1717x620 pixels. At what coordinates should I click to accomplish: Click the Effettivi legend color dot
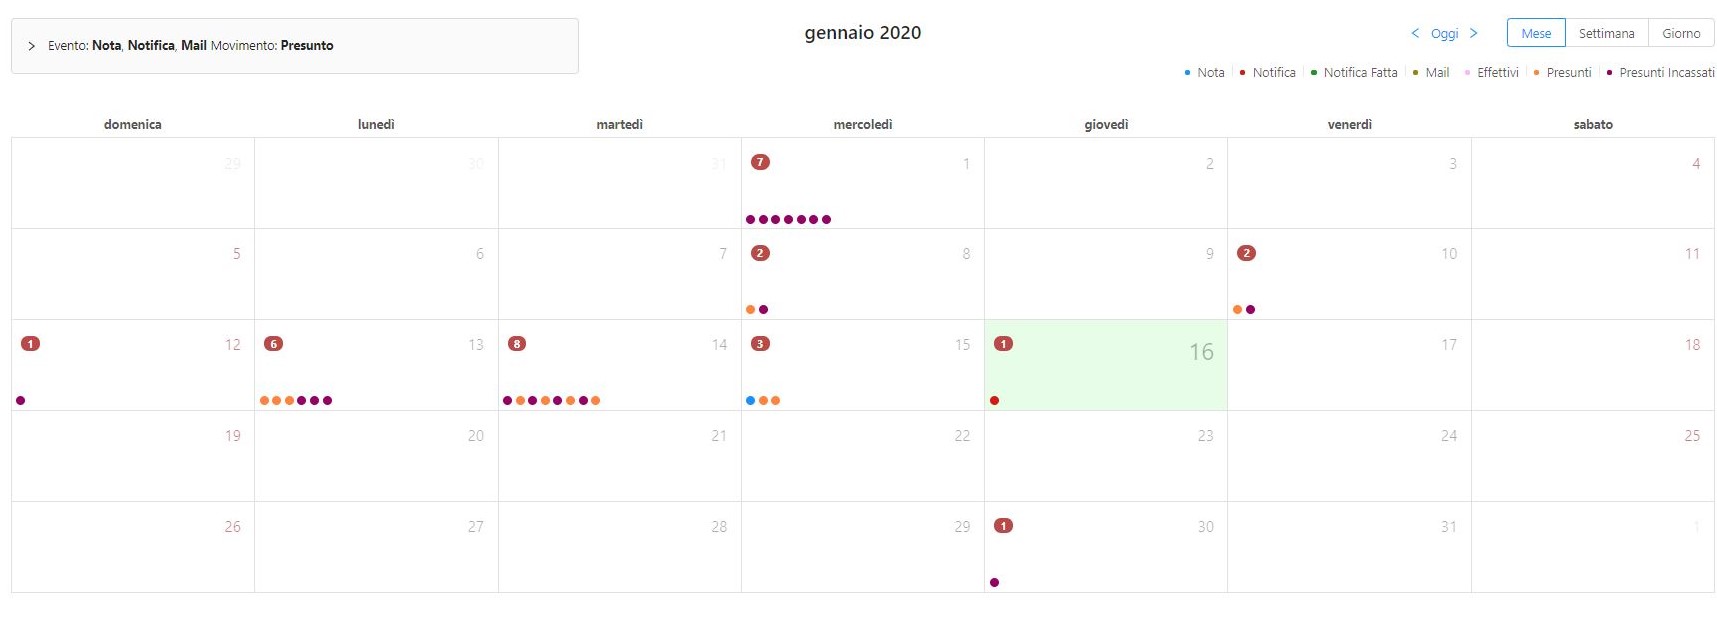pos(1468,73)
